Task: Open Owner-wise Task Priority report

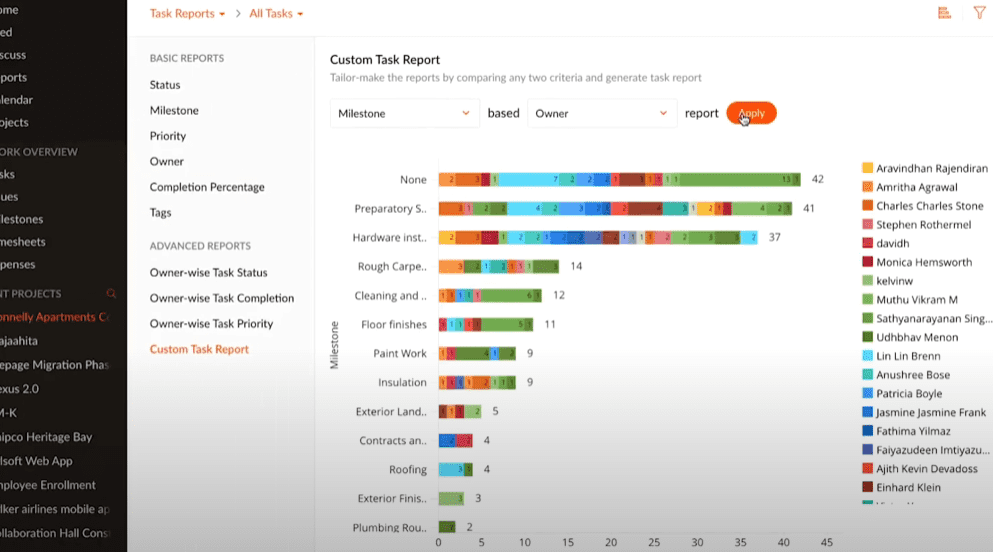Action: (x=211, y=324)
